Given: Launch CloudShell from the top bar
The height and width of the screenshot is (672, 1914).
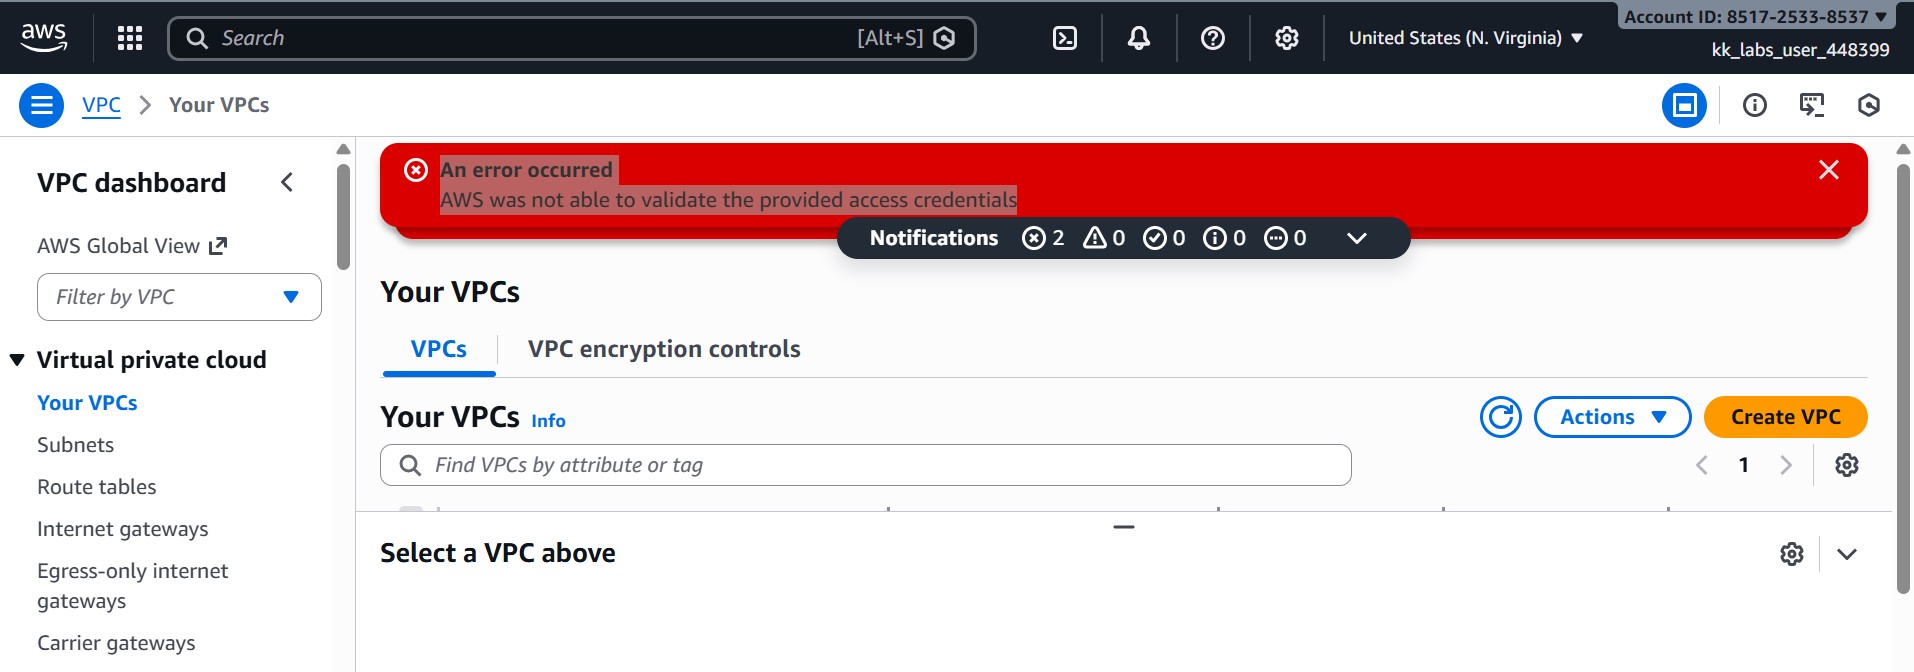Looking at the screenshot, I should click(x=1065, y=38).
